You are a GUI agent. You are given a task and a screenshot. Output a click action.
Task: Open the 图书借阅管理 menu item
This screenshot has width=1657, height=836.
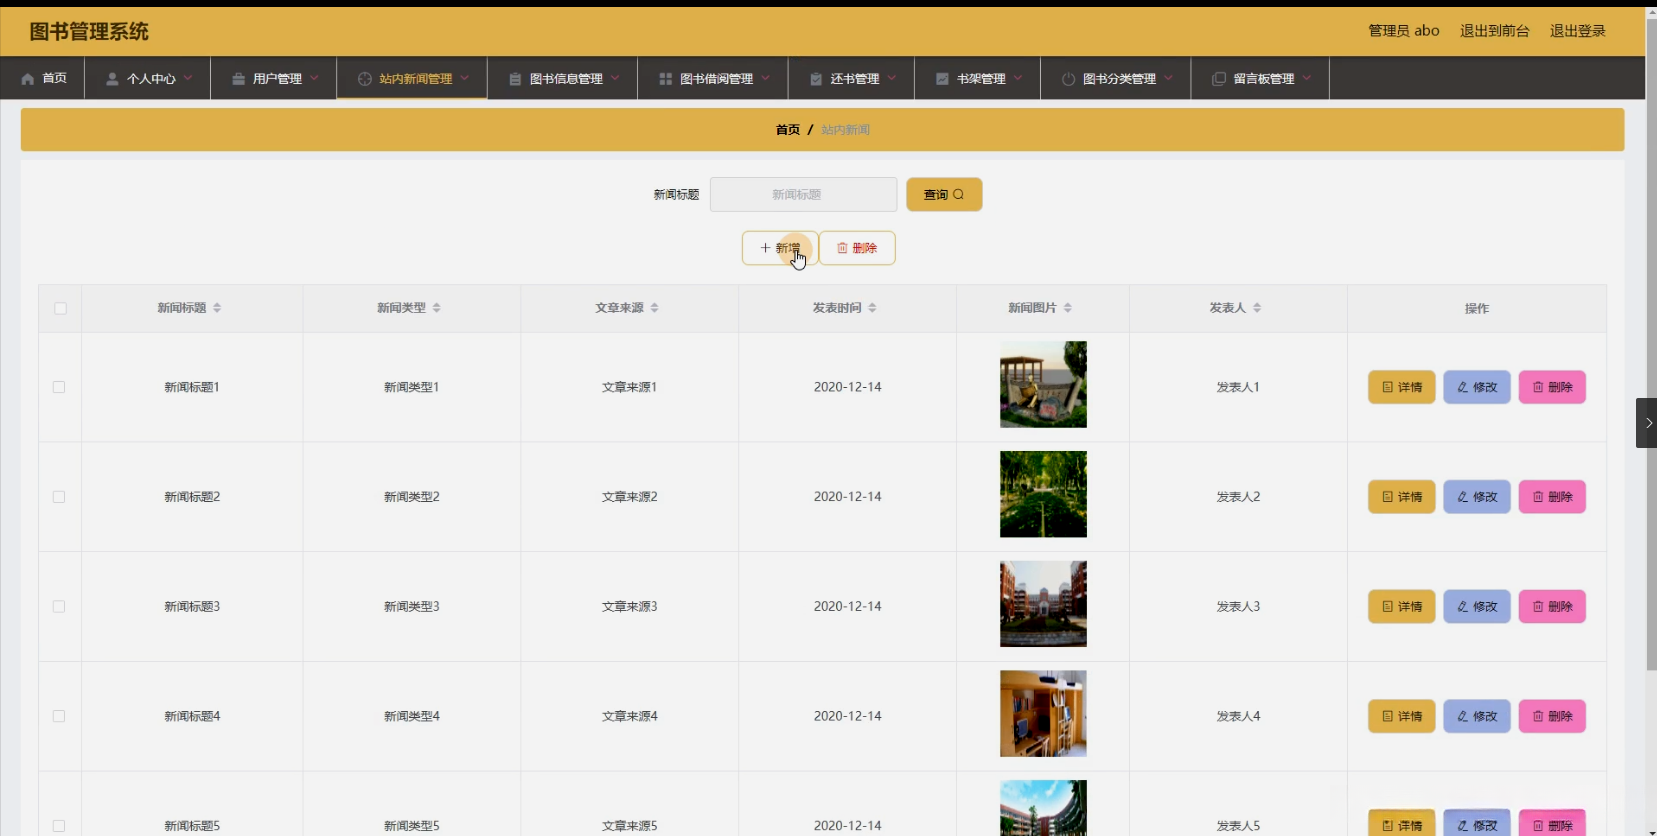pos(714,79)
